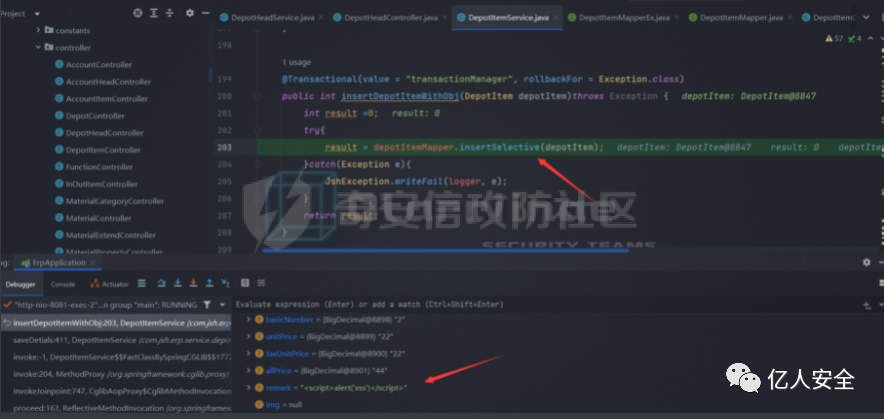Click insertDepotItemWithObj method name in editor
The height and width of the screenshot is (419, 884).
coord(400,96)
